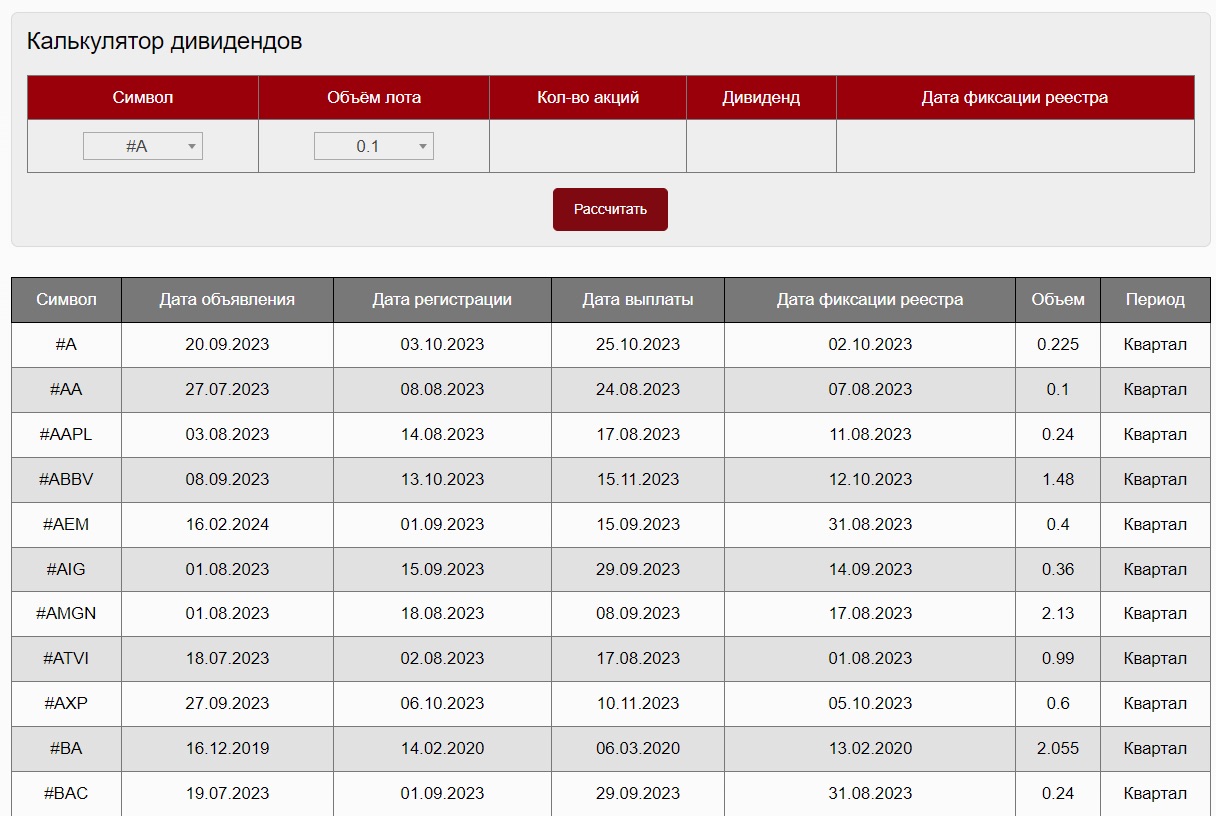Screen dimensions: 1216x816
Task: Click the Рассчитать button
Action: point(610,209)
